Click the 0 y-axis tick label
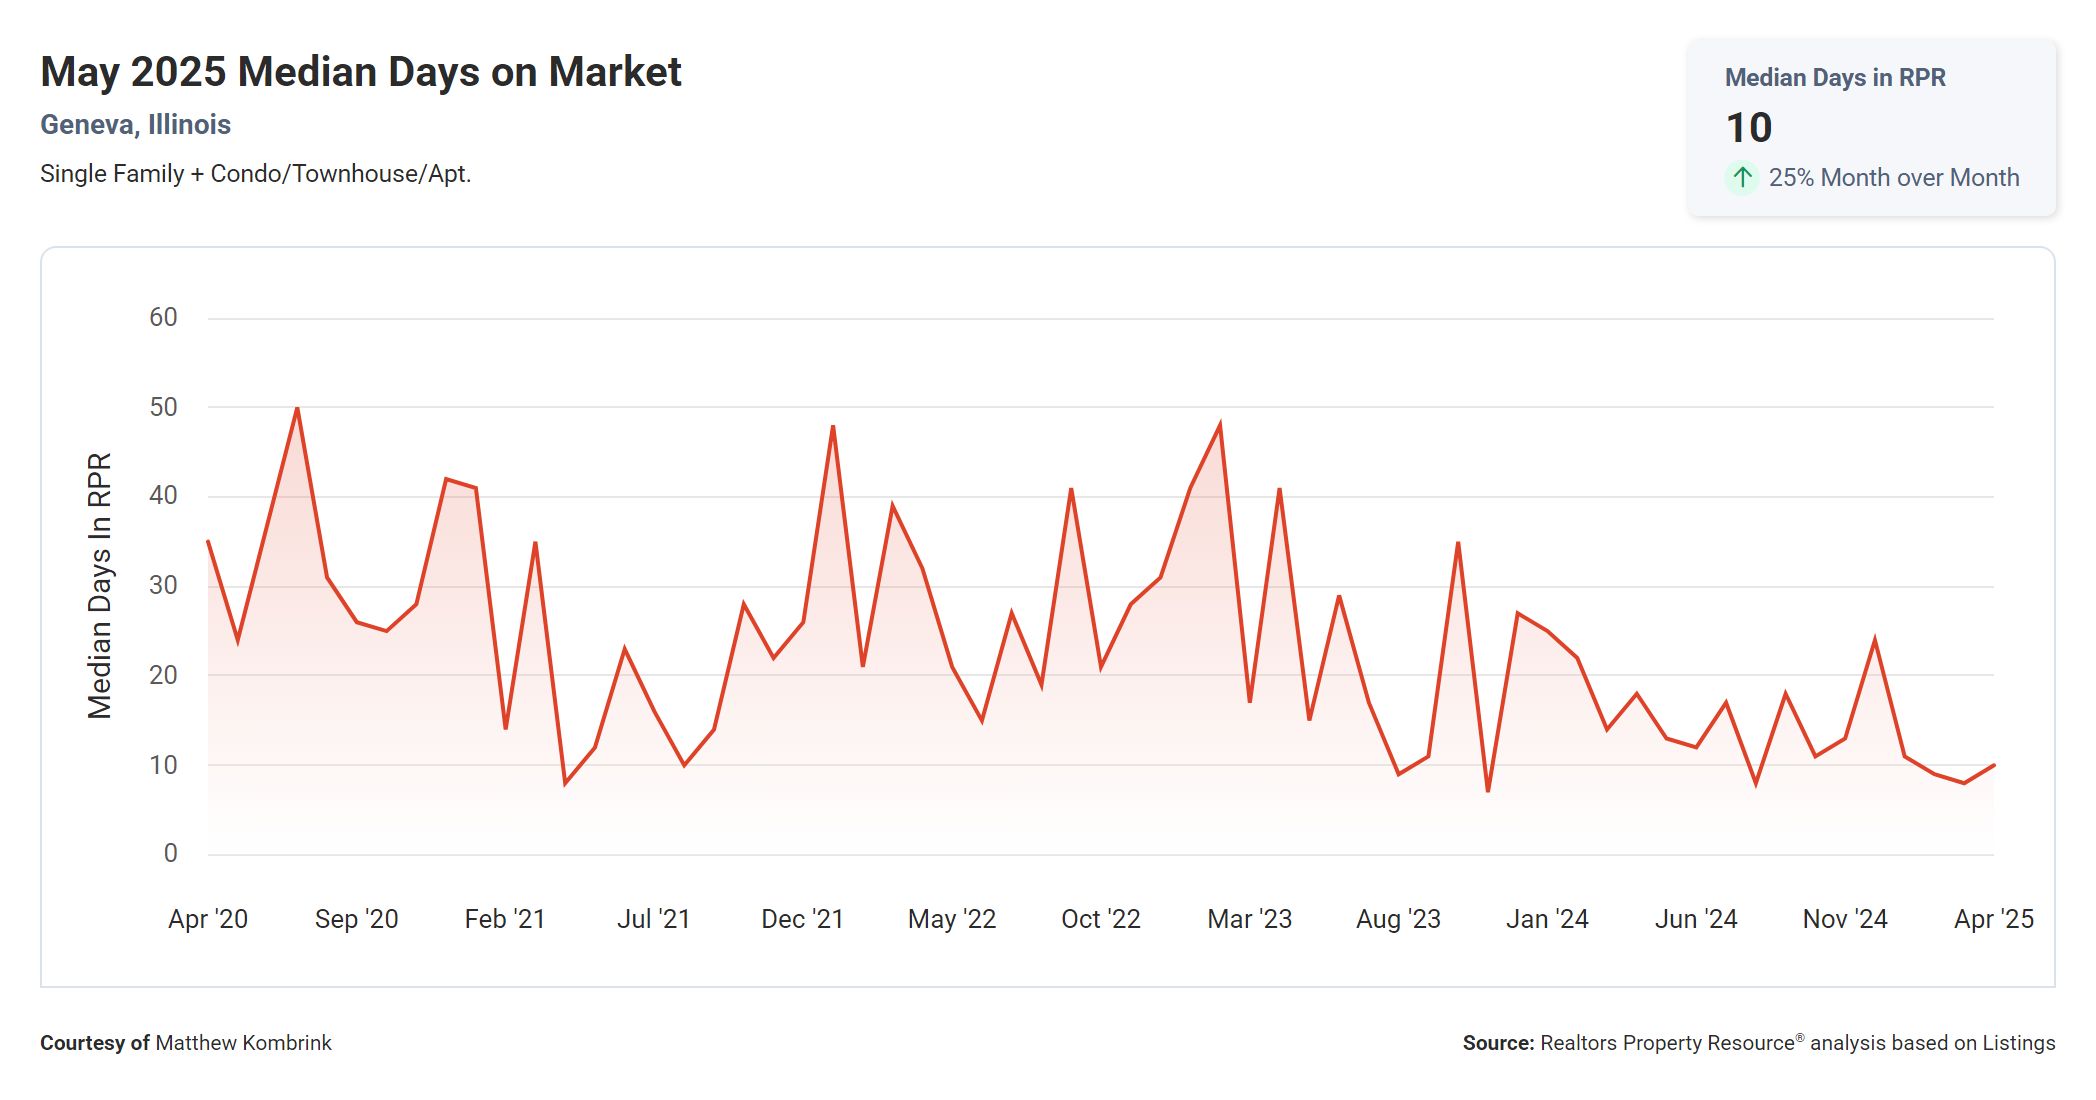 click(x=170, y=853)
